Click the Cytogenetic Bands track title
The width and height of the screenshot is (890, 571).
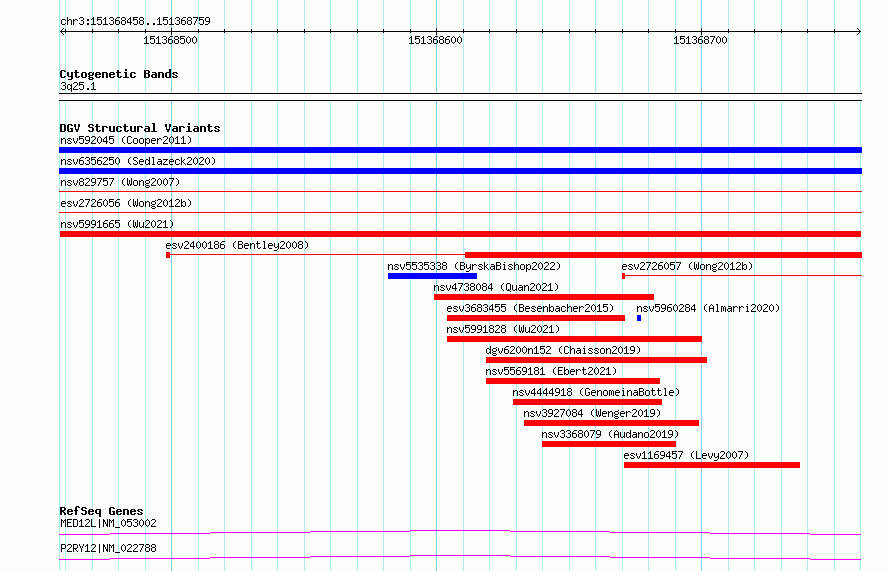119,74
